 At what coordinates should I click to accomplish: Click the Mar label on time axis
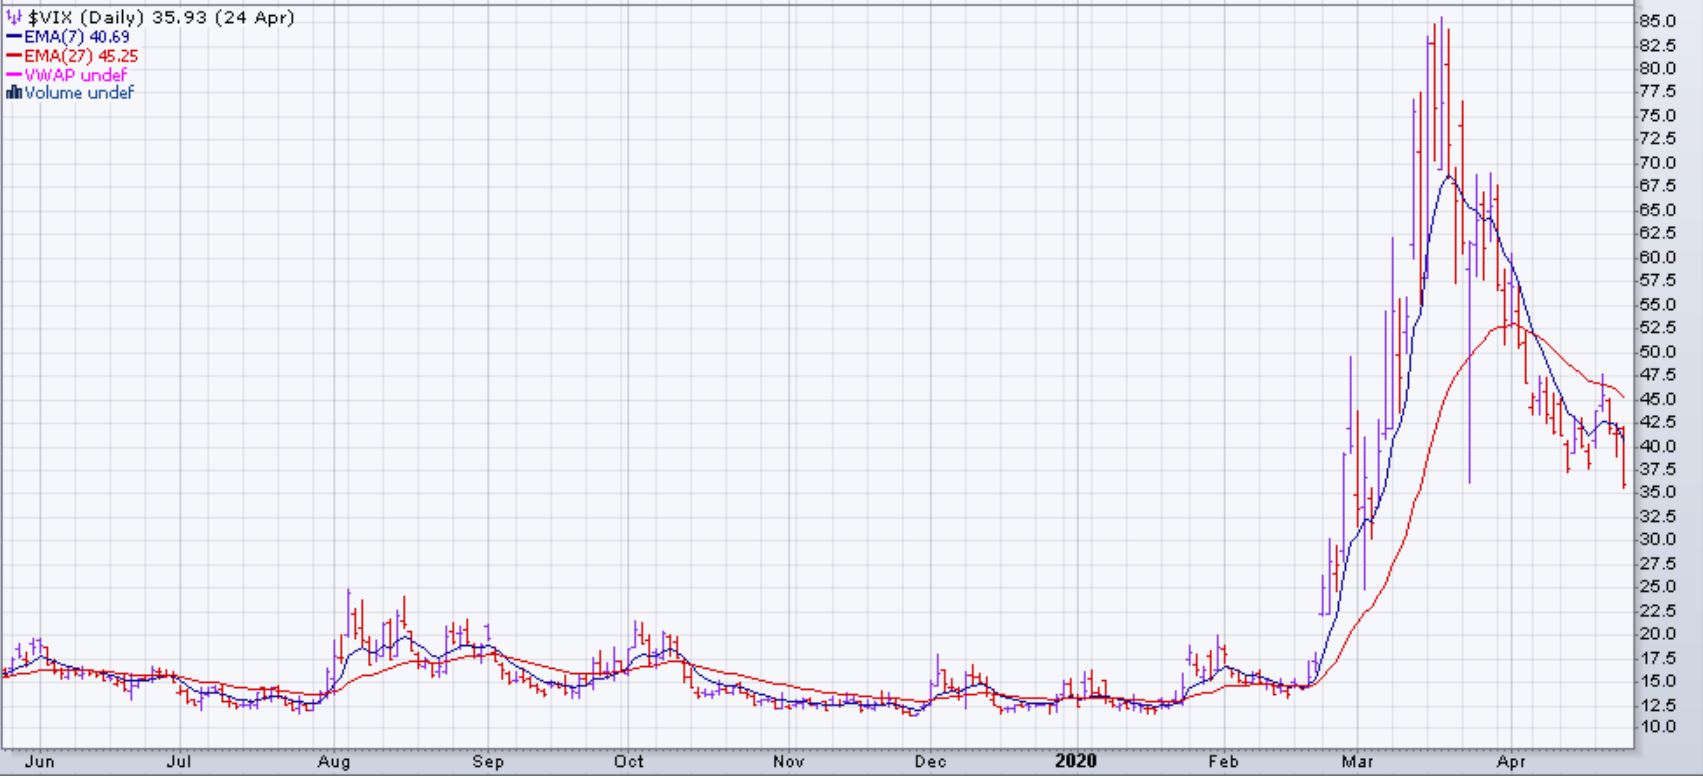pyautogui.click(x=1358, y=762)
